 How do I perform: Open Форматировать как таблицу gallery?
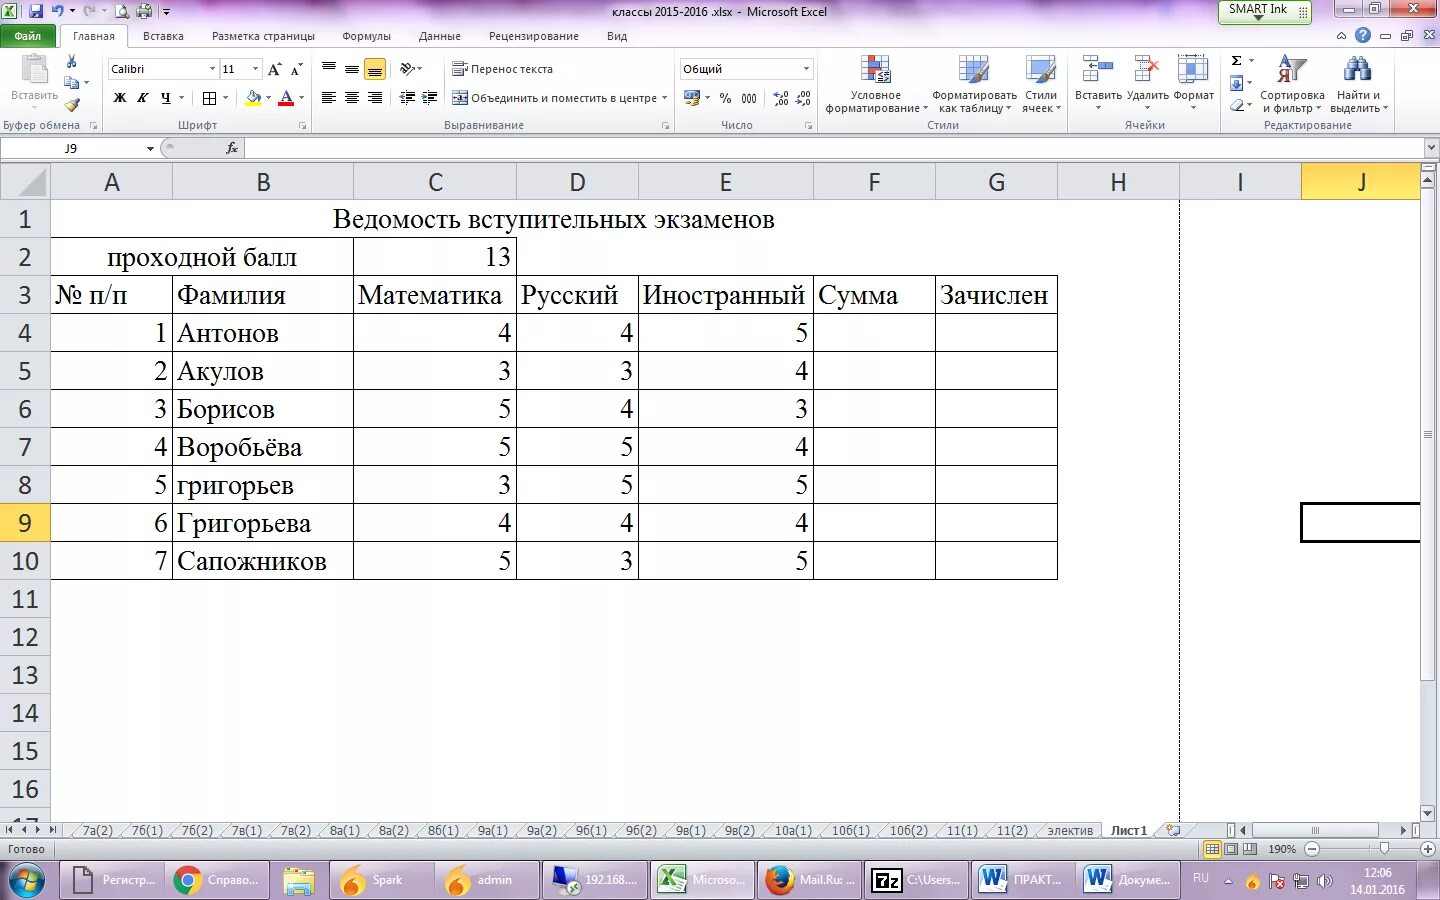(974, 84)
